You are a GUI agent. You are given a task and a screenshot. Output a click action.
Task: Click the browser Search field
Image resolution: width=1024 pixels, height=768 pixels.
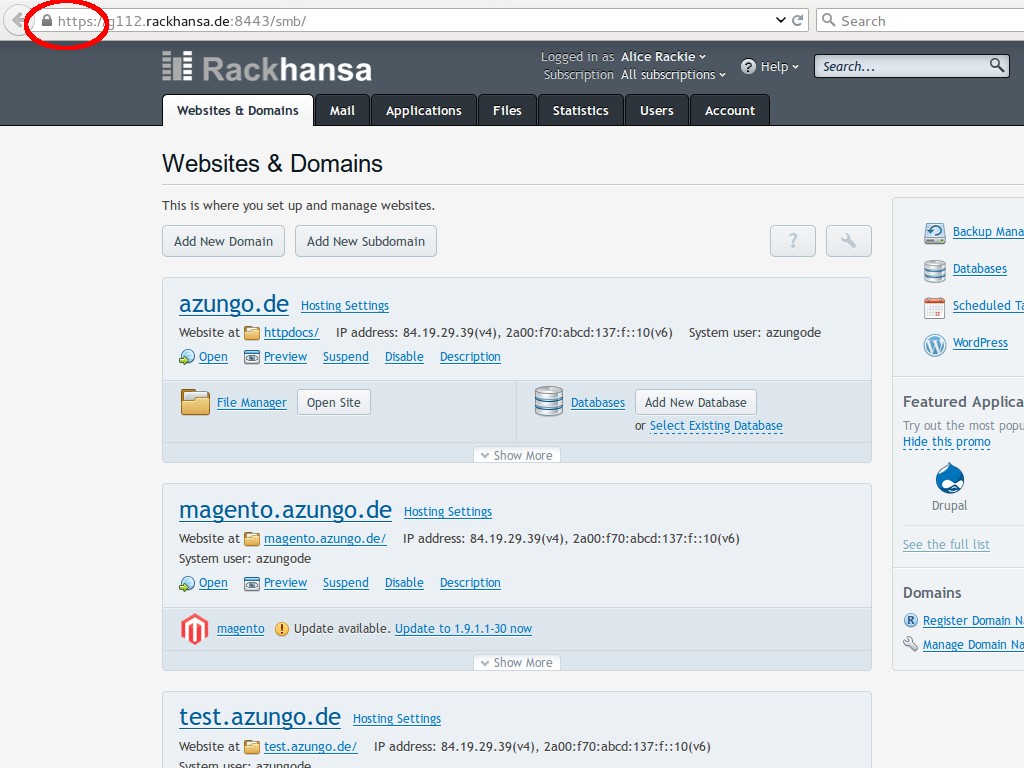pos(920,20)
